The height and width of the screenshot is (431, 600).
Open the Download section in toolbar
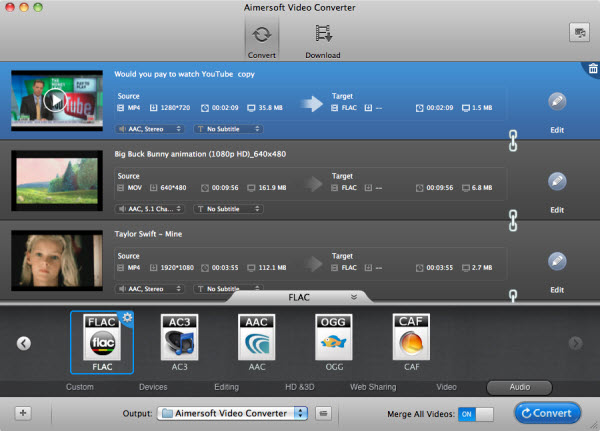pyautogui.click(x=323, y=41)
